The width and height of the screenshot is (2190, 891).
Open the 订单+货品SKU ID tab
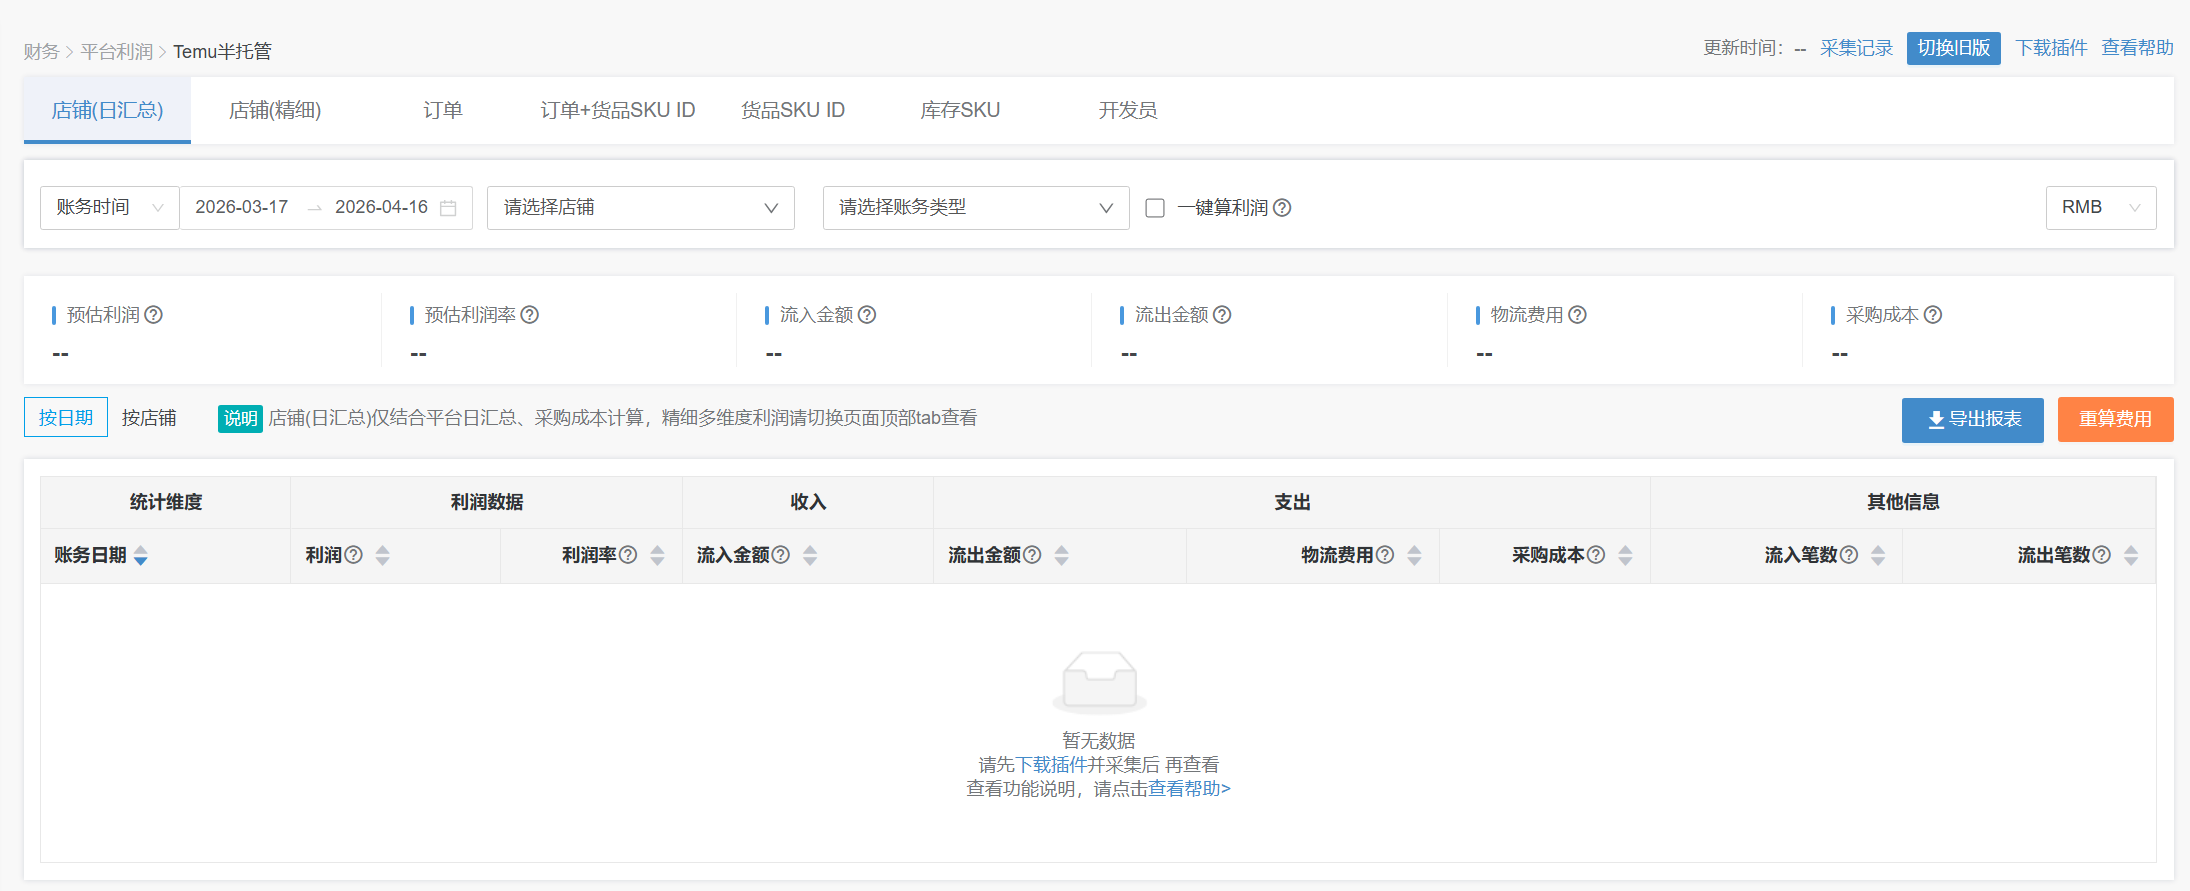pyautogui.click(x=618, y=110)
